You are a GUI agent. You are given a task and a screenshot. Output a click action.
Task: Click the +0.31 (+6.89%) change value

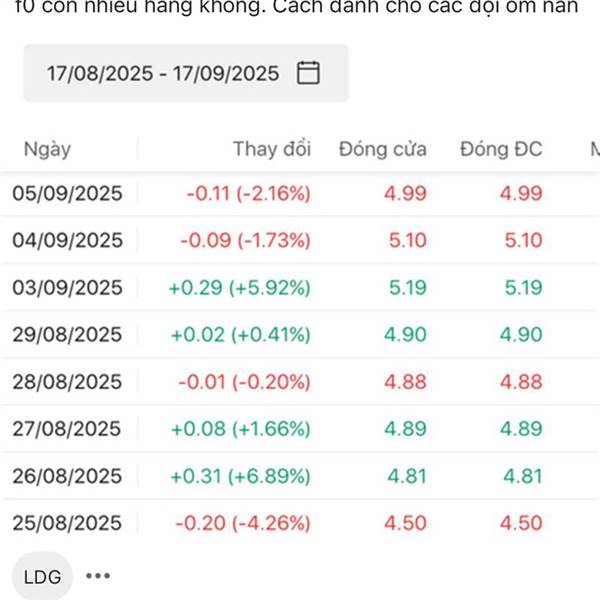click(x=240, y=476)
